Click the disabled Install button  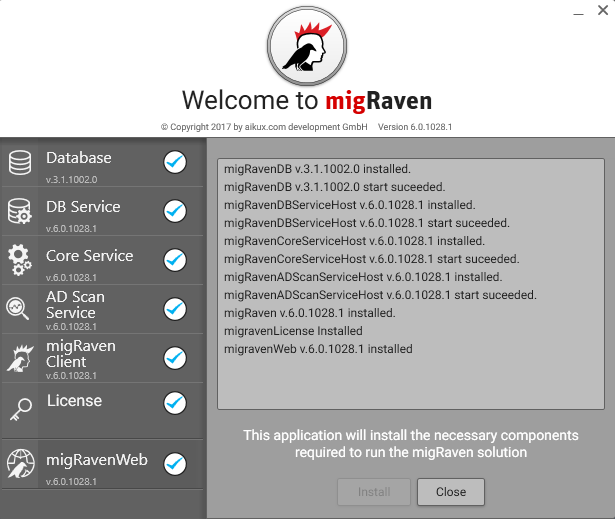point(374,492)
